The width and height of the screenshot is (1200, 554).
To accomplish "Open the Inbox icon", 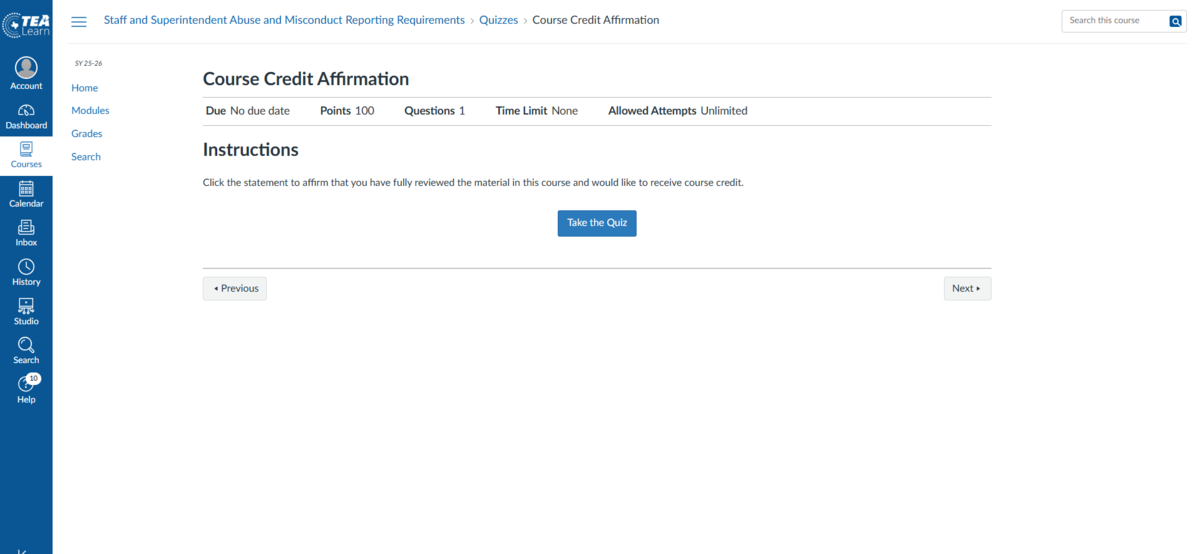I will point(26,228).
